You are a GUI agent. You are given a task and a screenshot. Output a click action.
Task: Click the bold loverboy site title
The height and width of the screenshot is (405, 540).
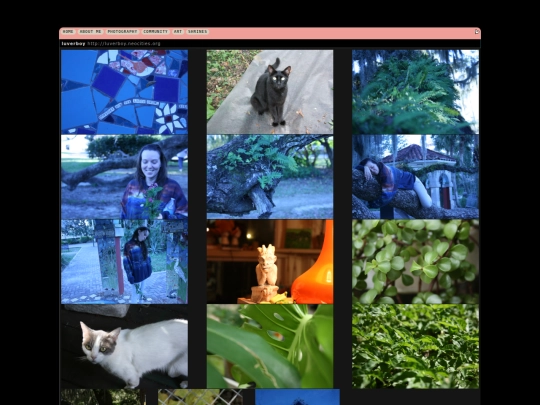[73, 43]
